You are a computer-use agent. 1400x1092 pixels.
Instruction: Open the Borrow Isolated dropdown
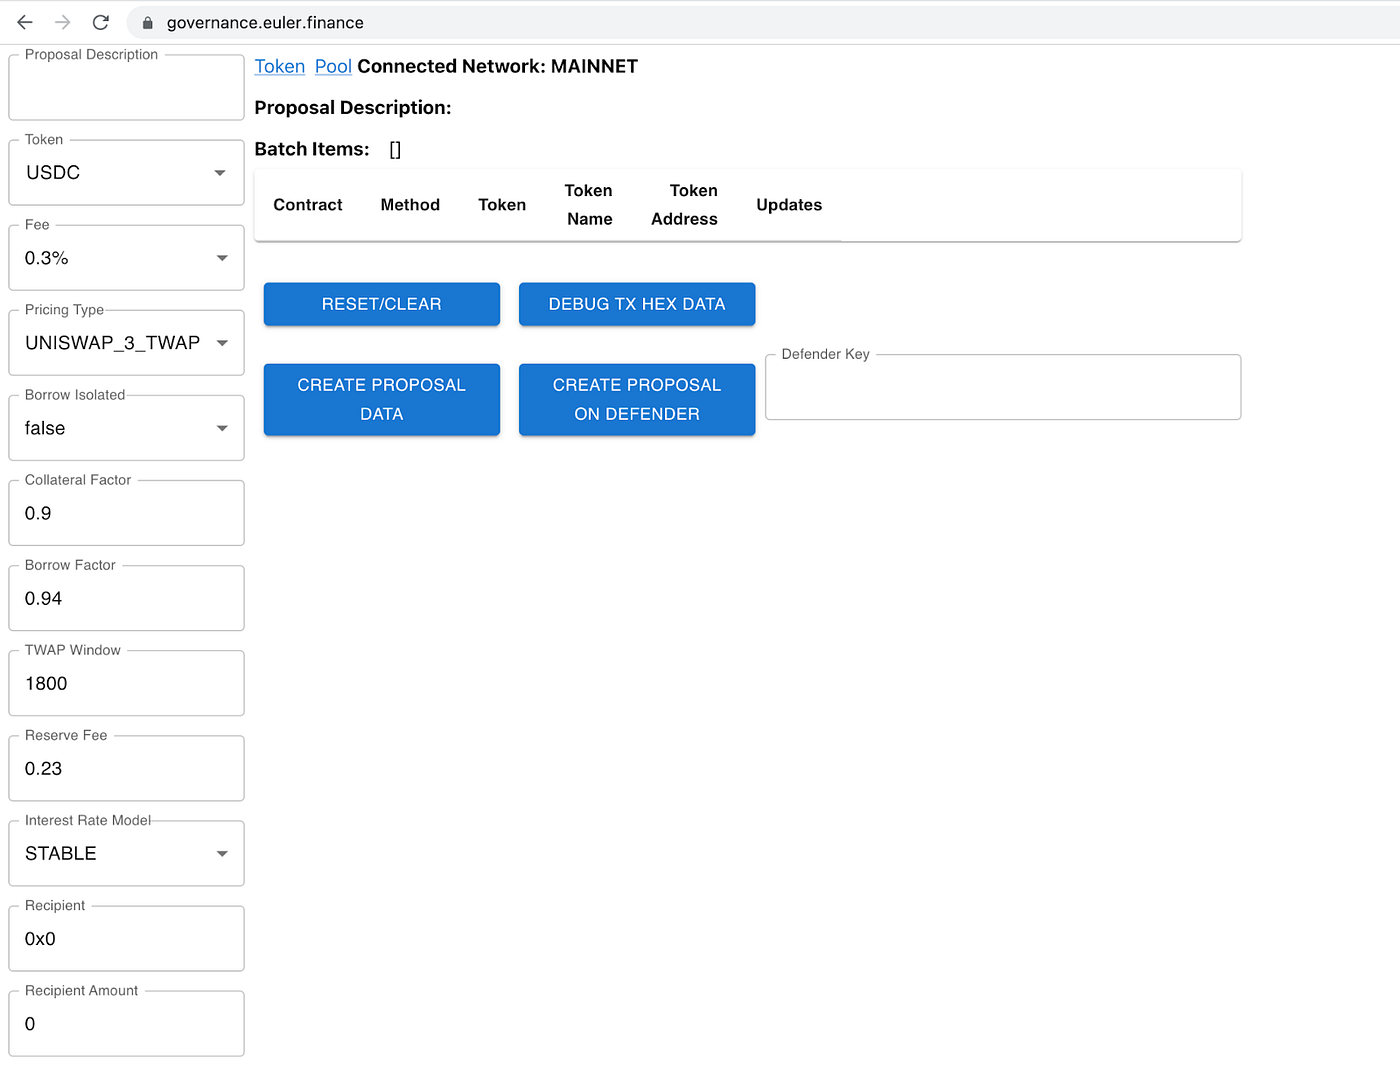point(126,428)
